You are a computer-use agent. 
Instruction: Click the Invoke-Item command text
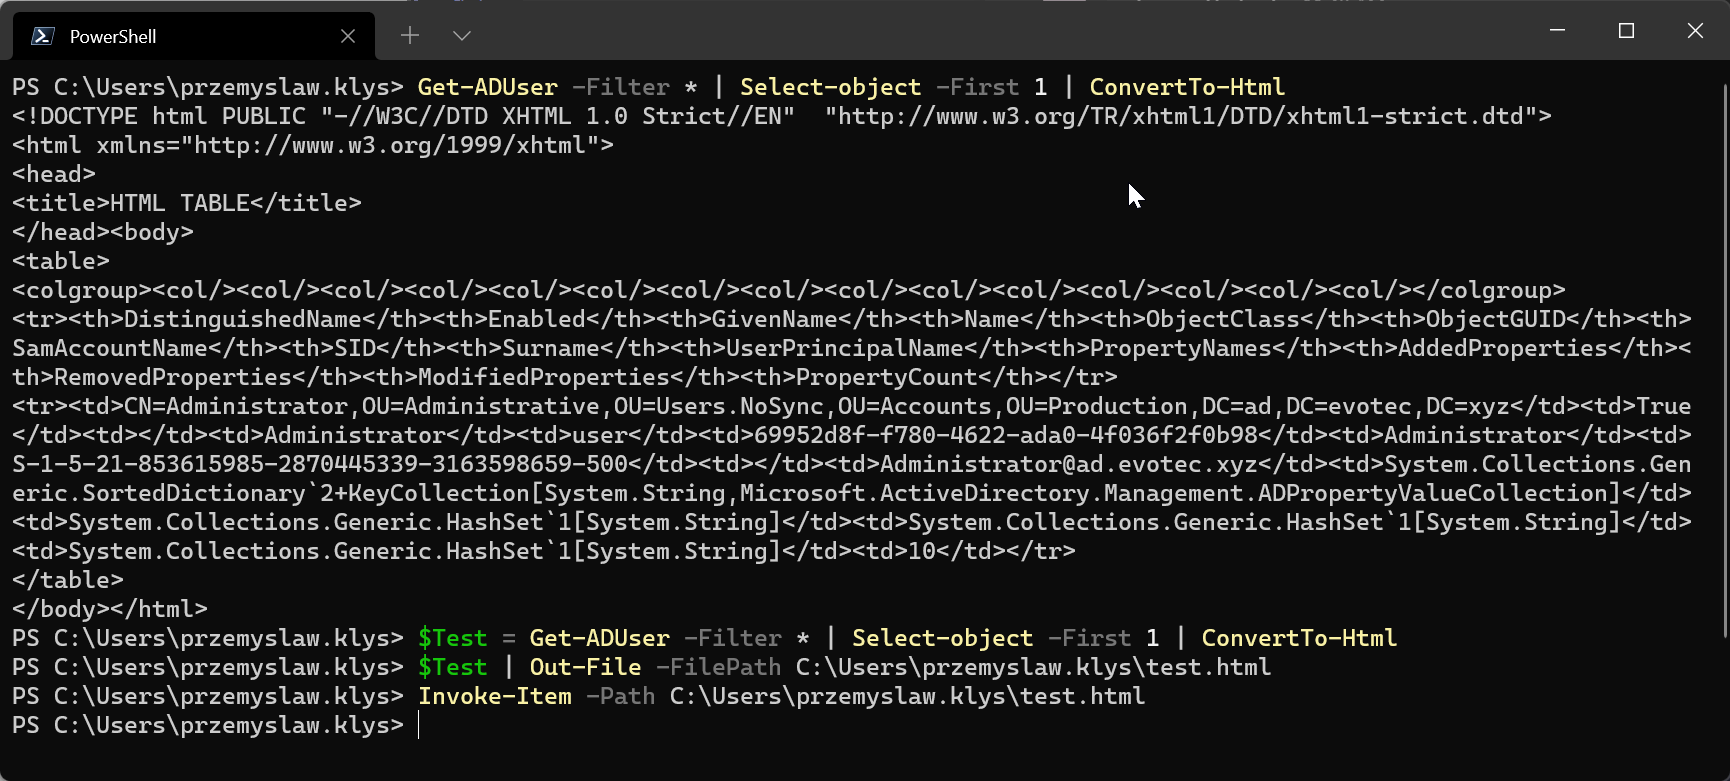point(495,697)
